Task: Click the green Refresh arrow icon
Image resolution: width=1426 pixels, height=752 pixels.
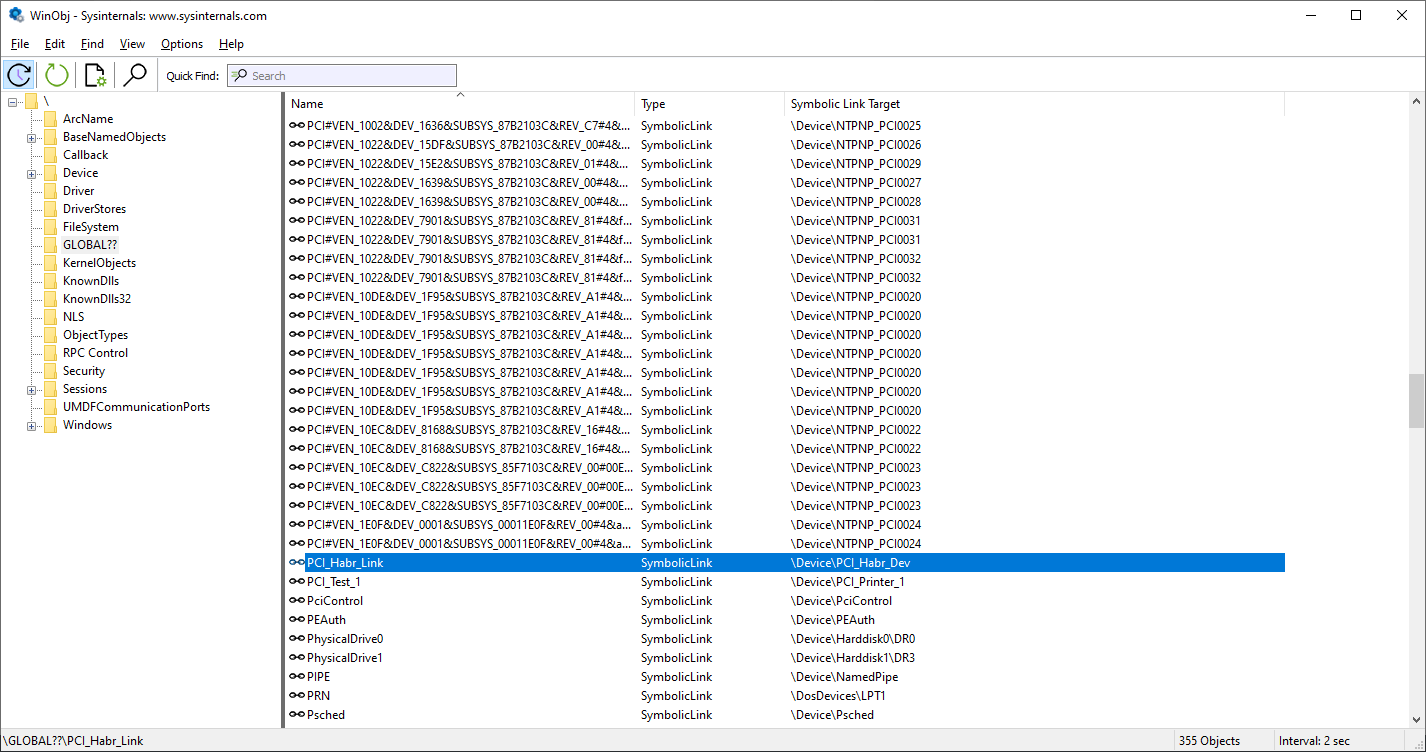Action: (57, 75)
